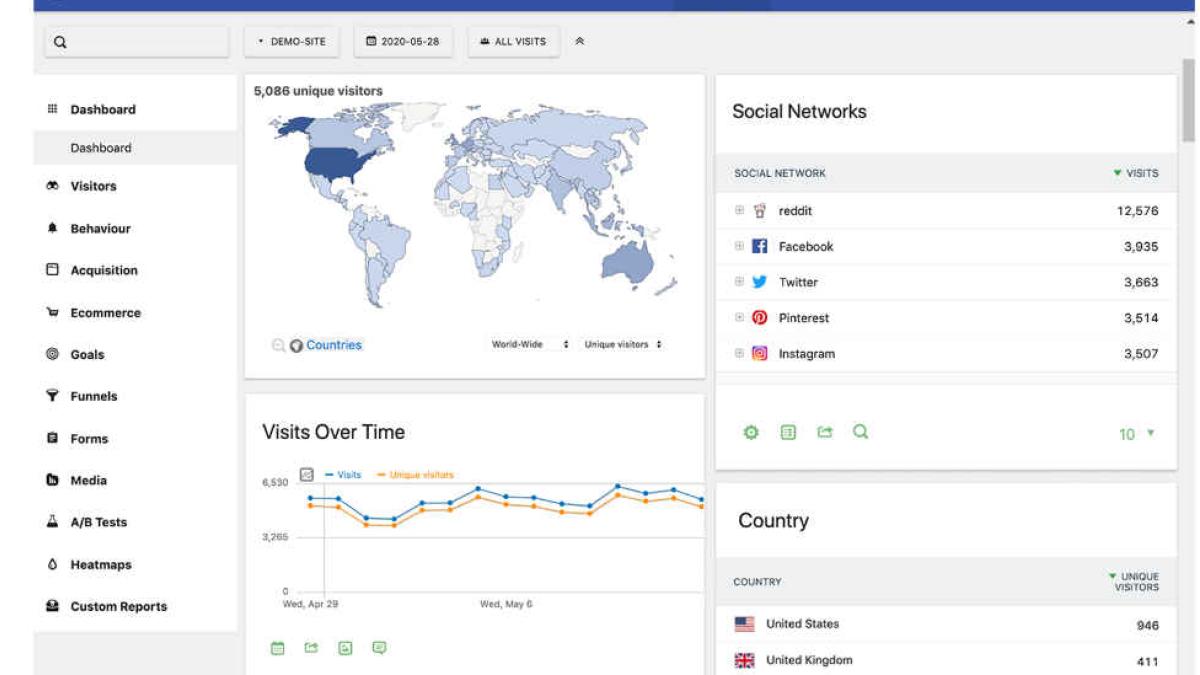This screenshot has height=675, width=1200.
Task: Click the zoom-out icon under the map
Action: 278,345
